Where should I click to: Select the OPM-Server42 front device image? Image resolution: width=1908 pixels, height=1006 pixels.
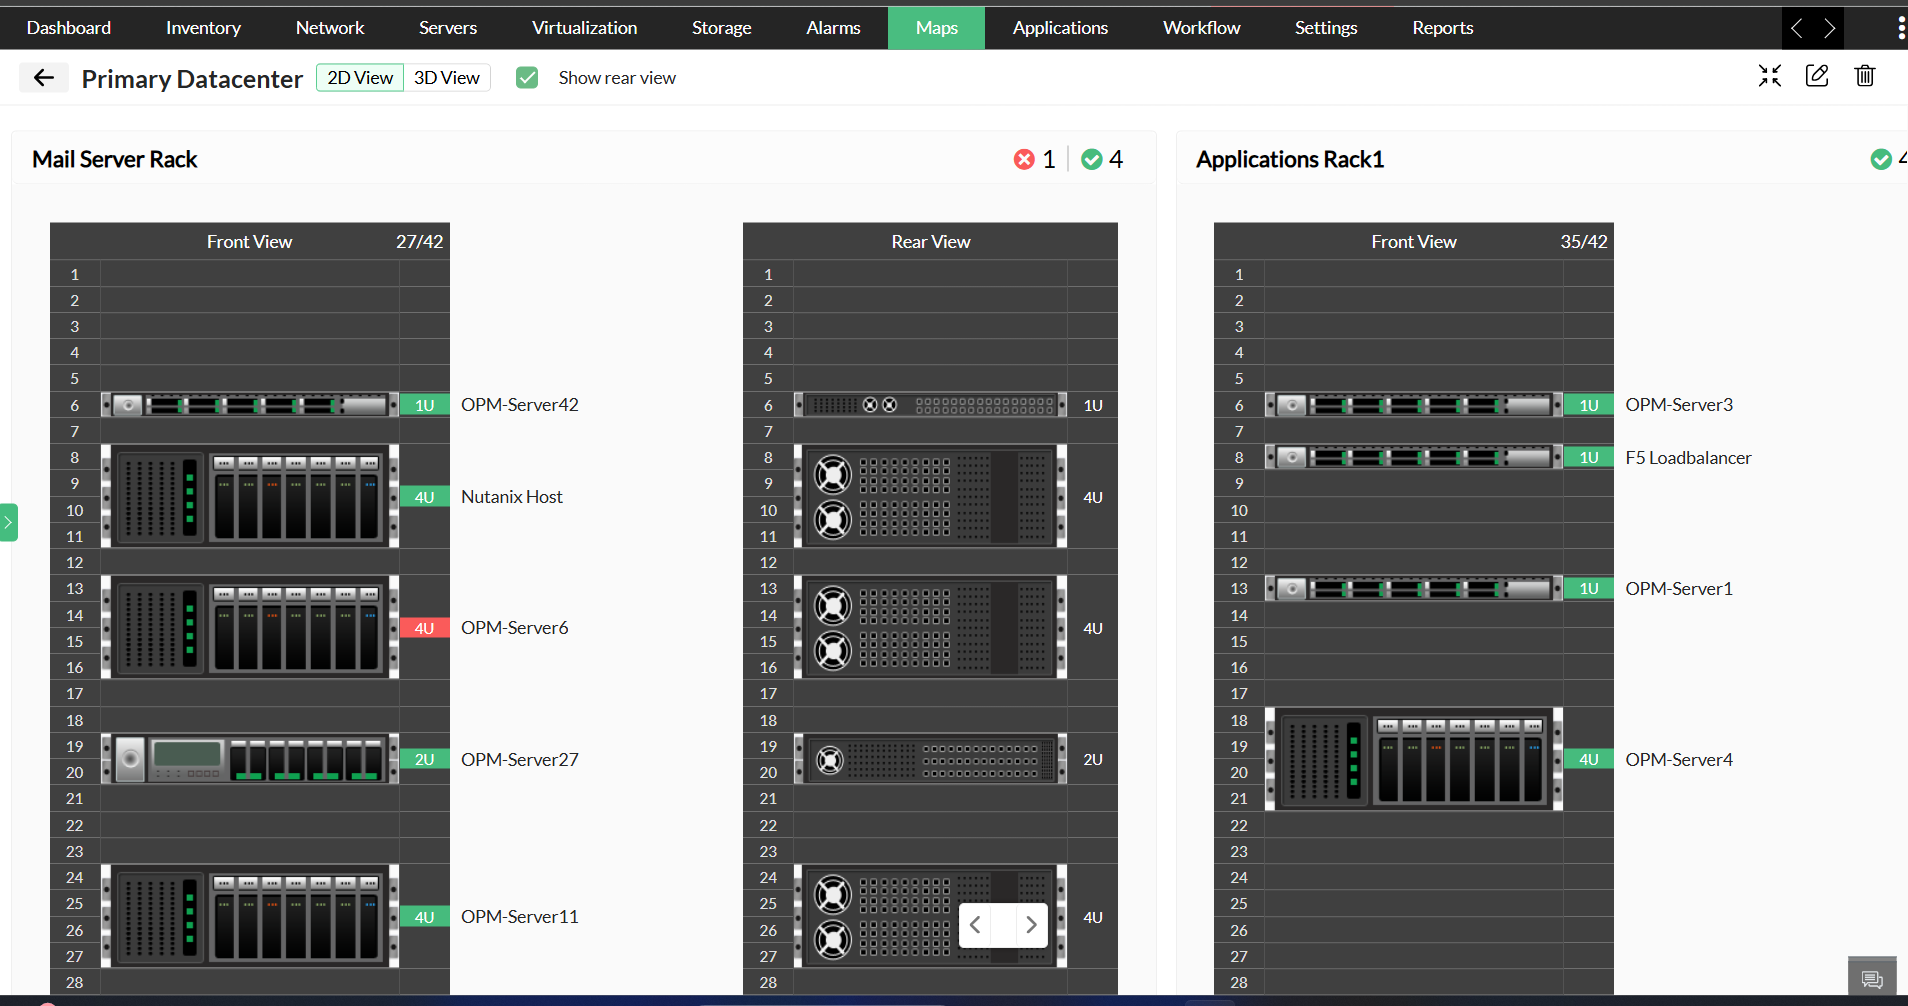pos(250,405)
